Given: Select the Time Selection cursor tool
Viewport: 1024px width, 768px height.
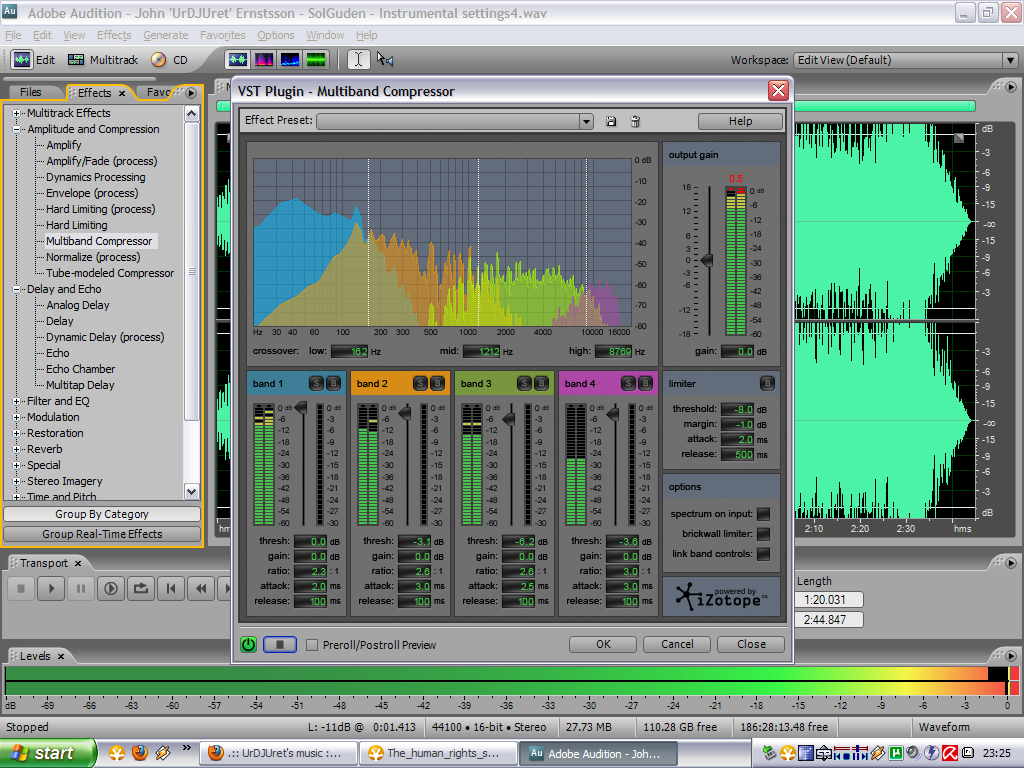Looking at the screenshot, I should [358, 60].
